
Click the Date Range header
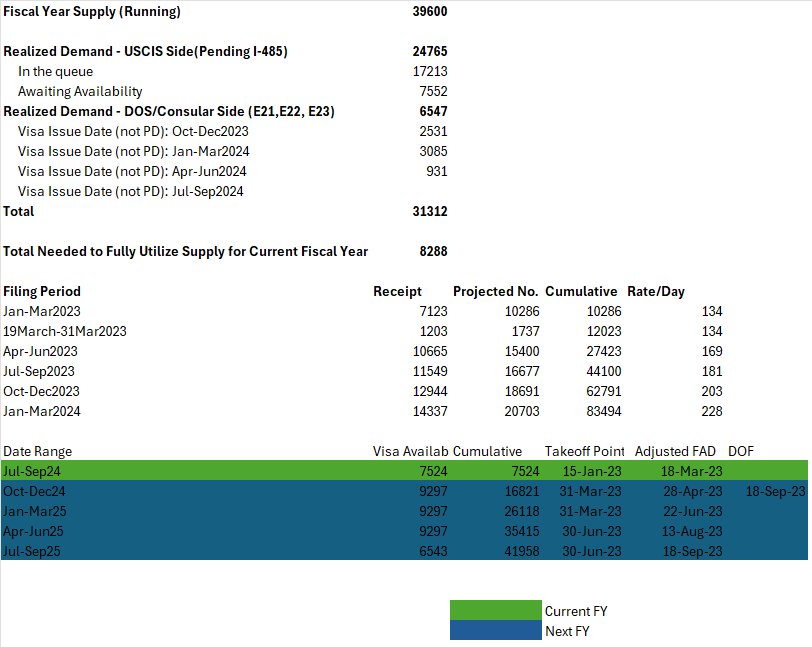pyautogui.click(x=37, y=452)
